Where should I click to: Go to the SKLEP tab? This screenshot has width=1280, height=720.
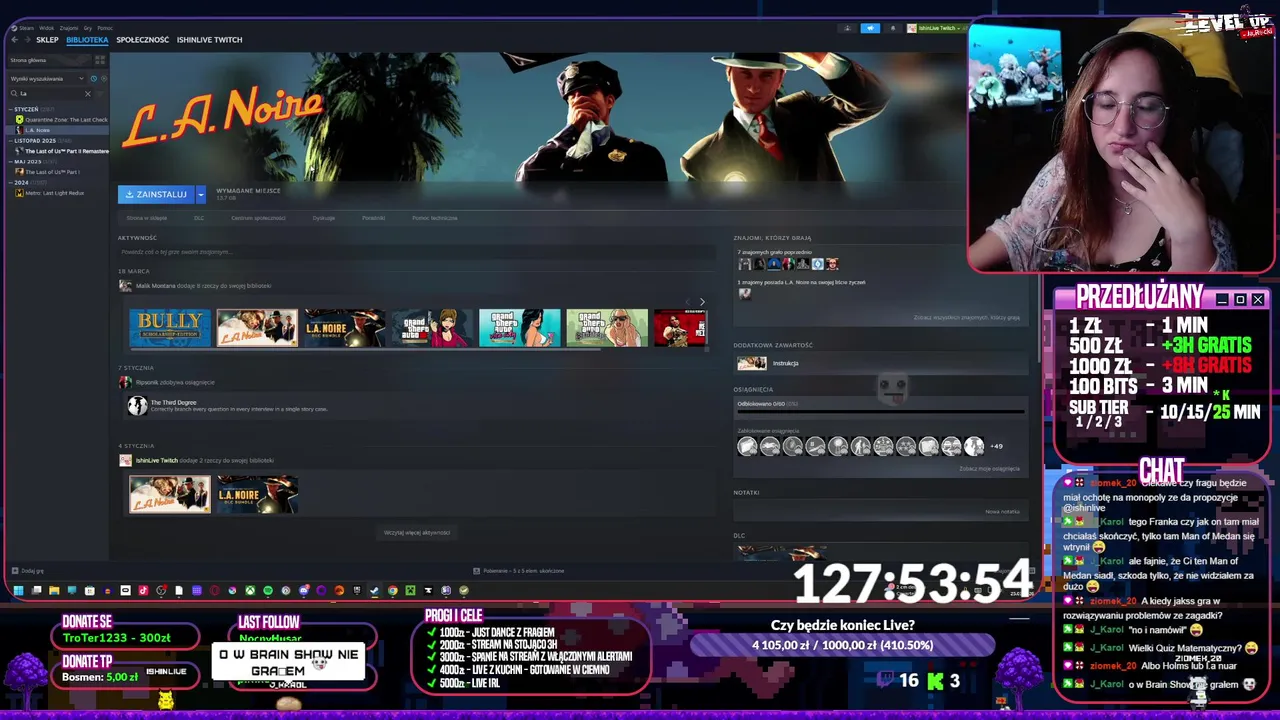[47, 40]
